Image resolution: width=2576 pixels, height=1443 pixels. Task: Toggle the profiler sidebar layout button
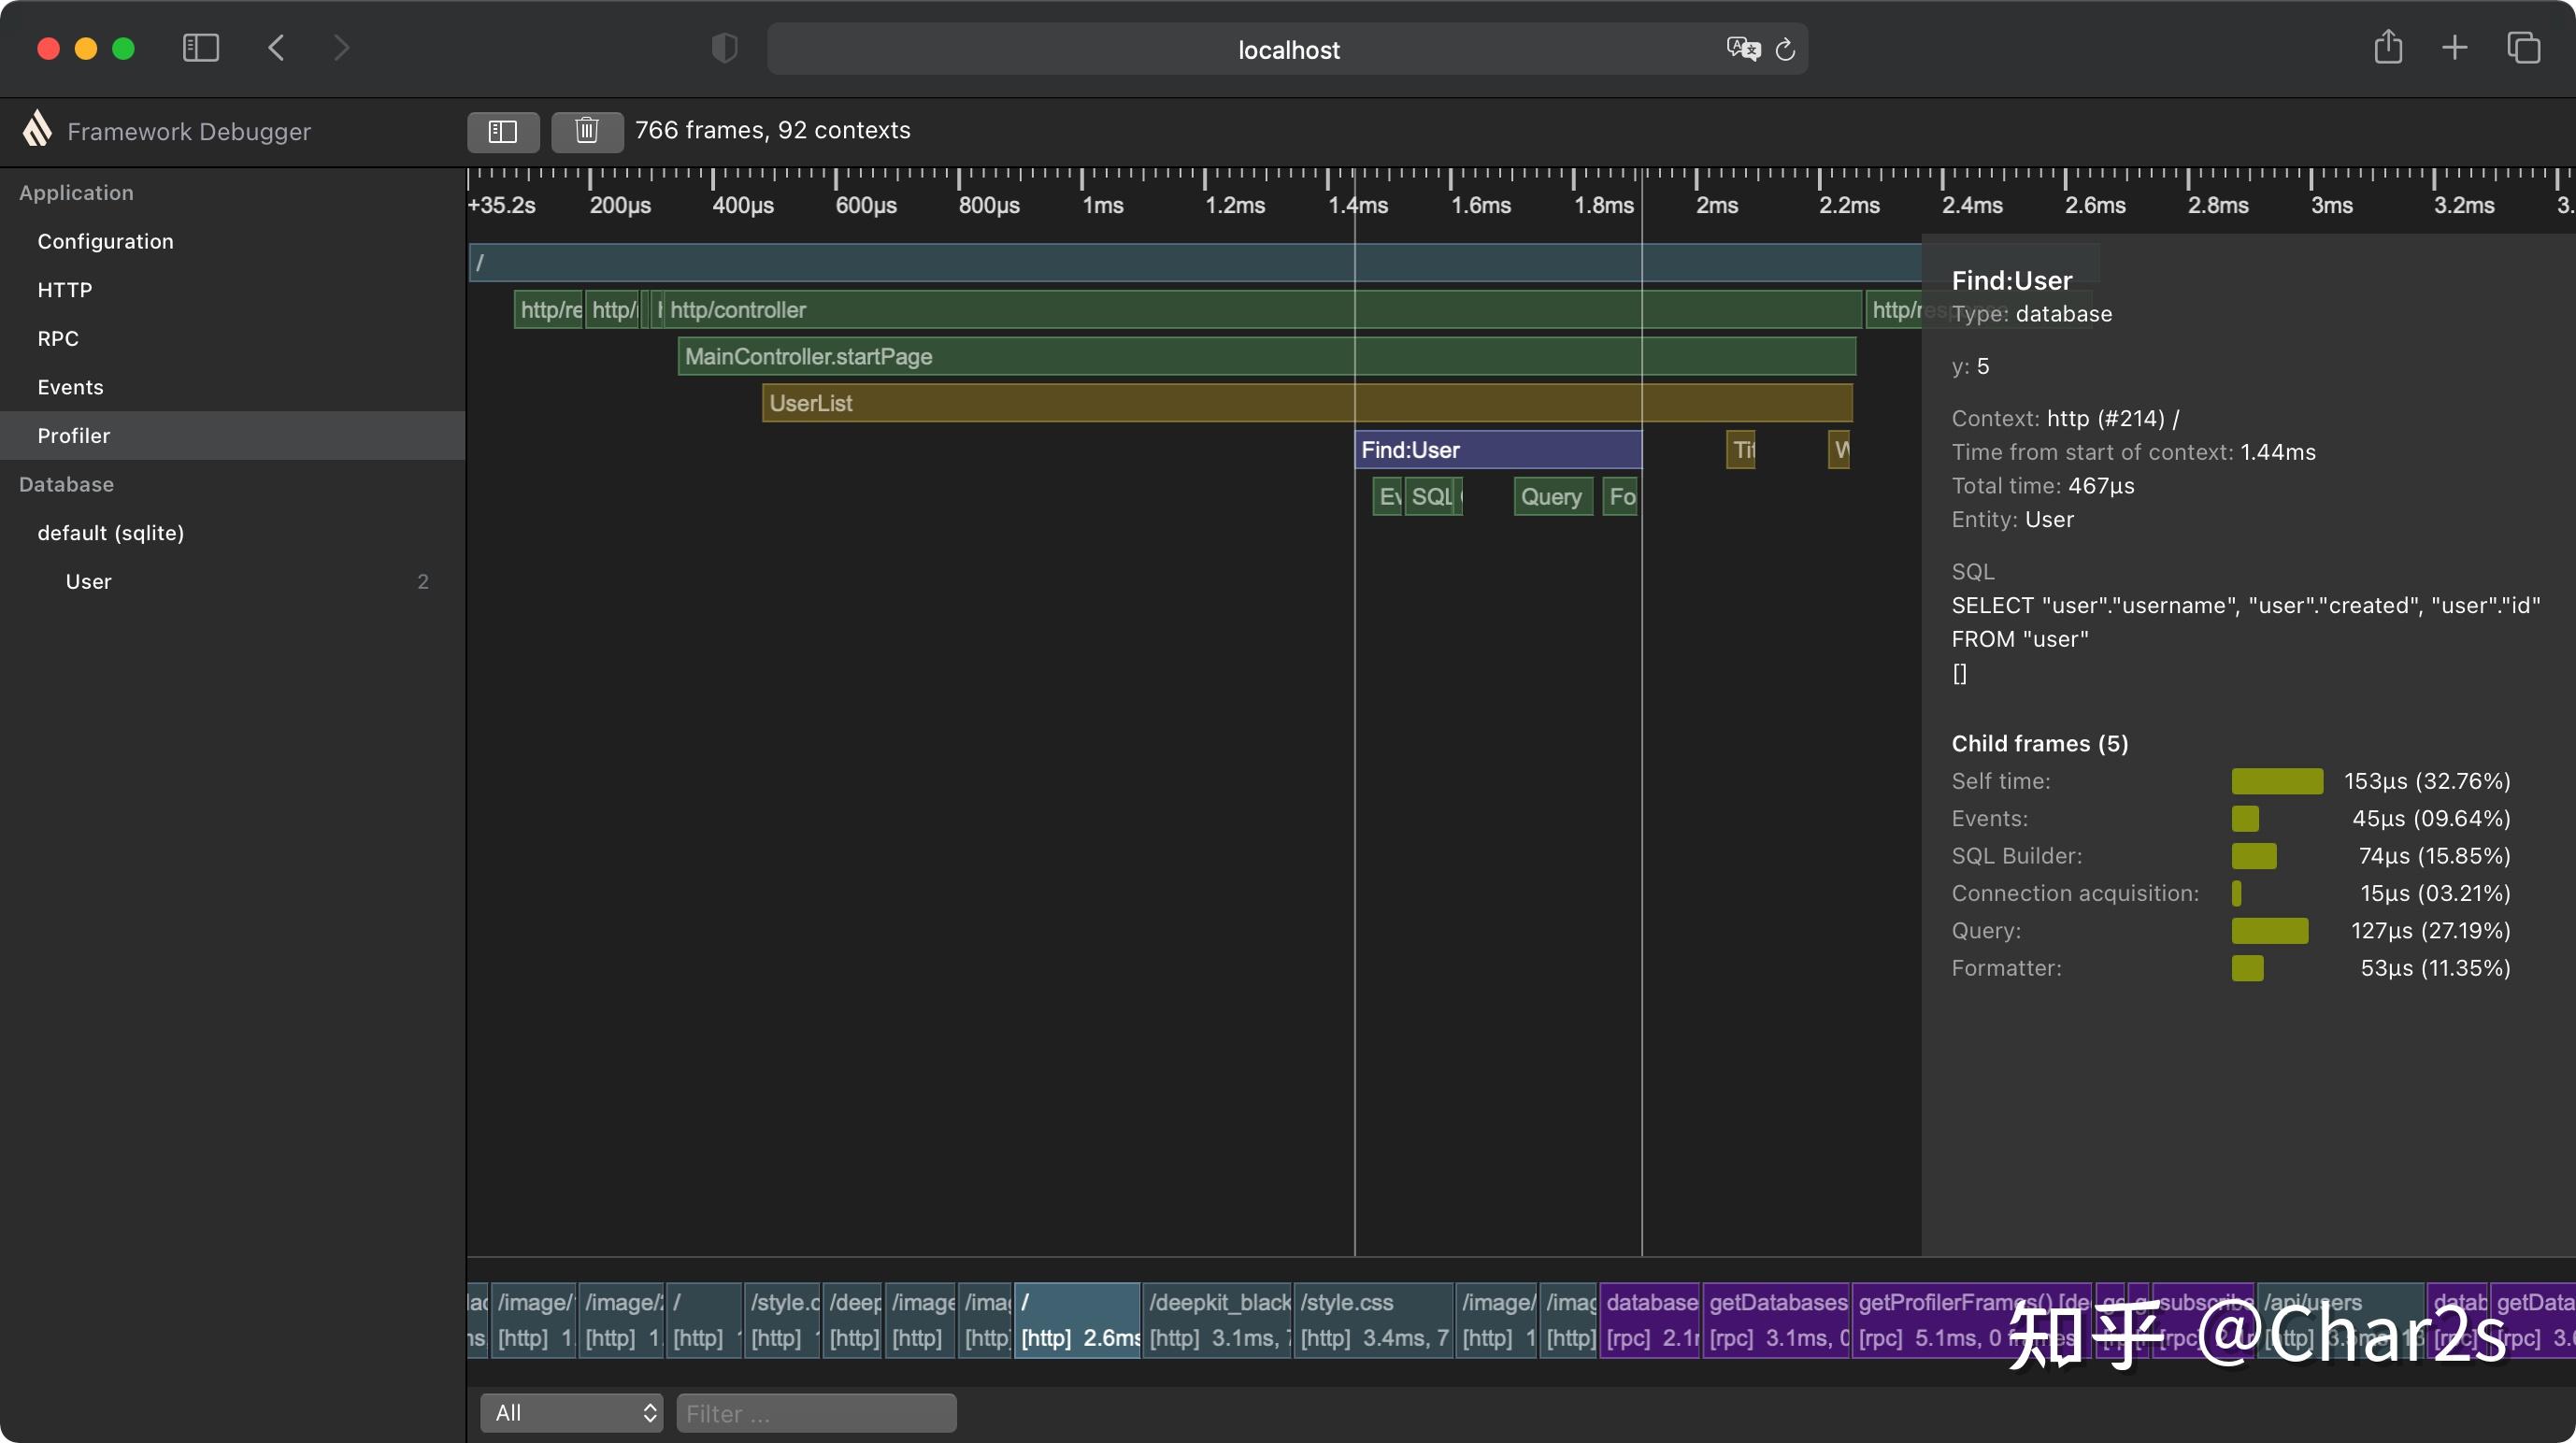(503, 131)
